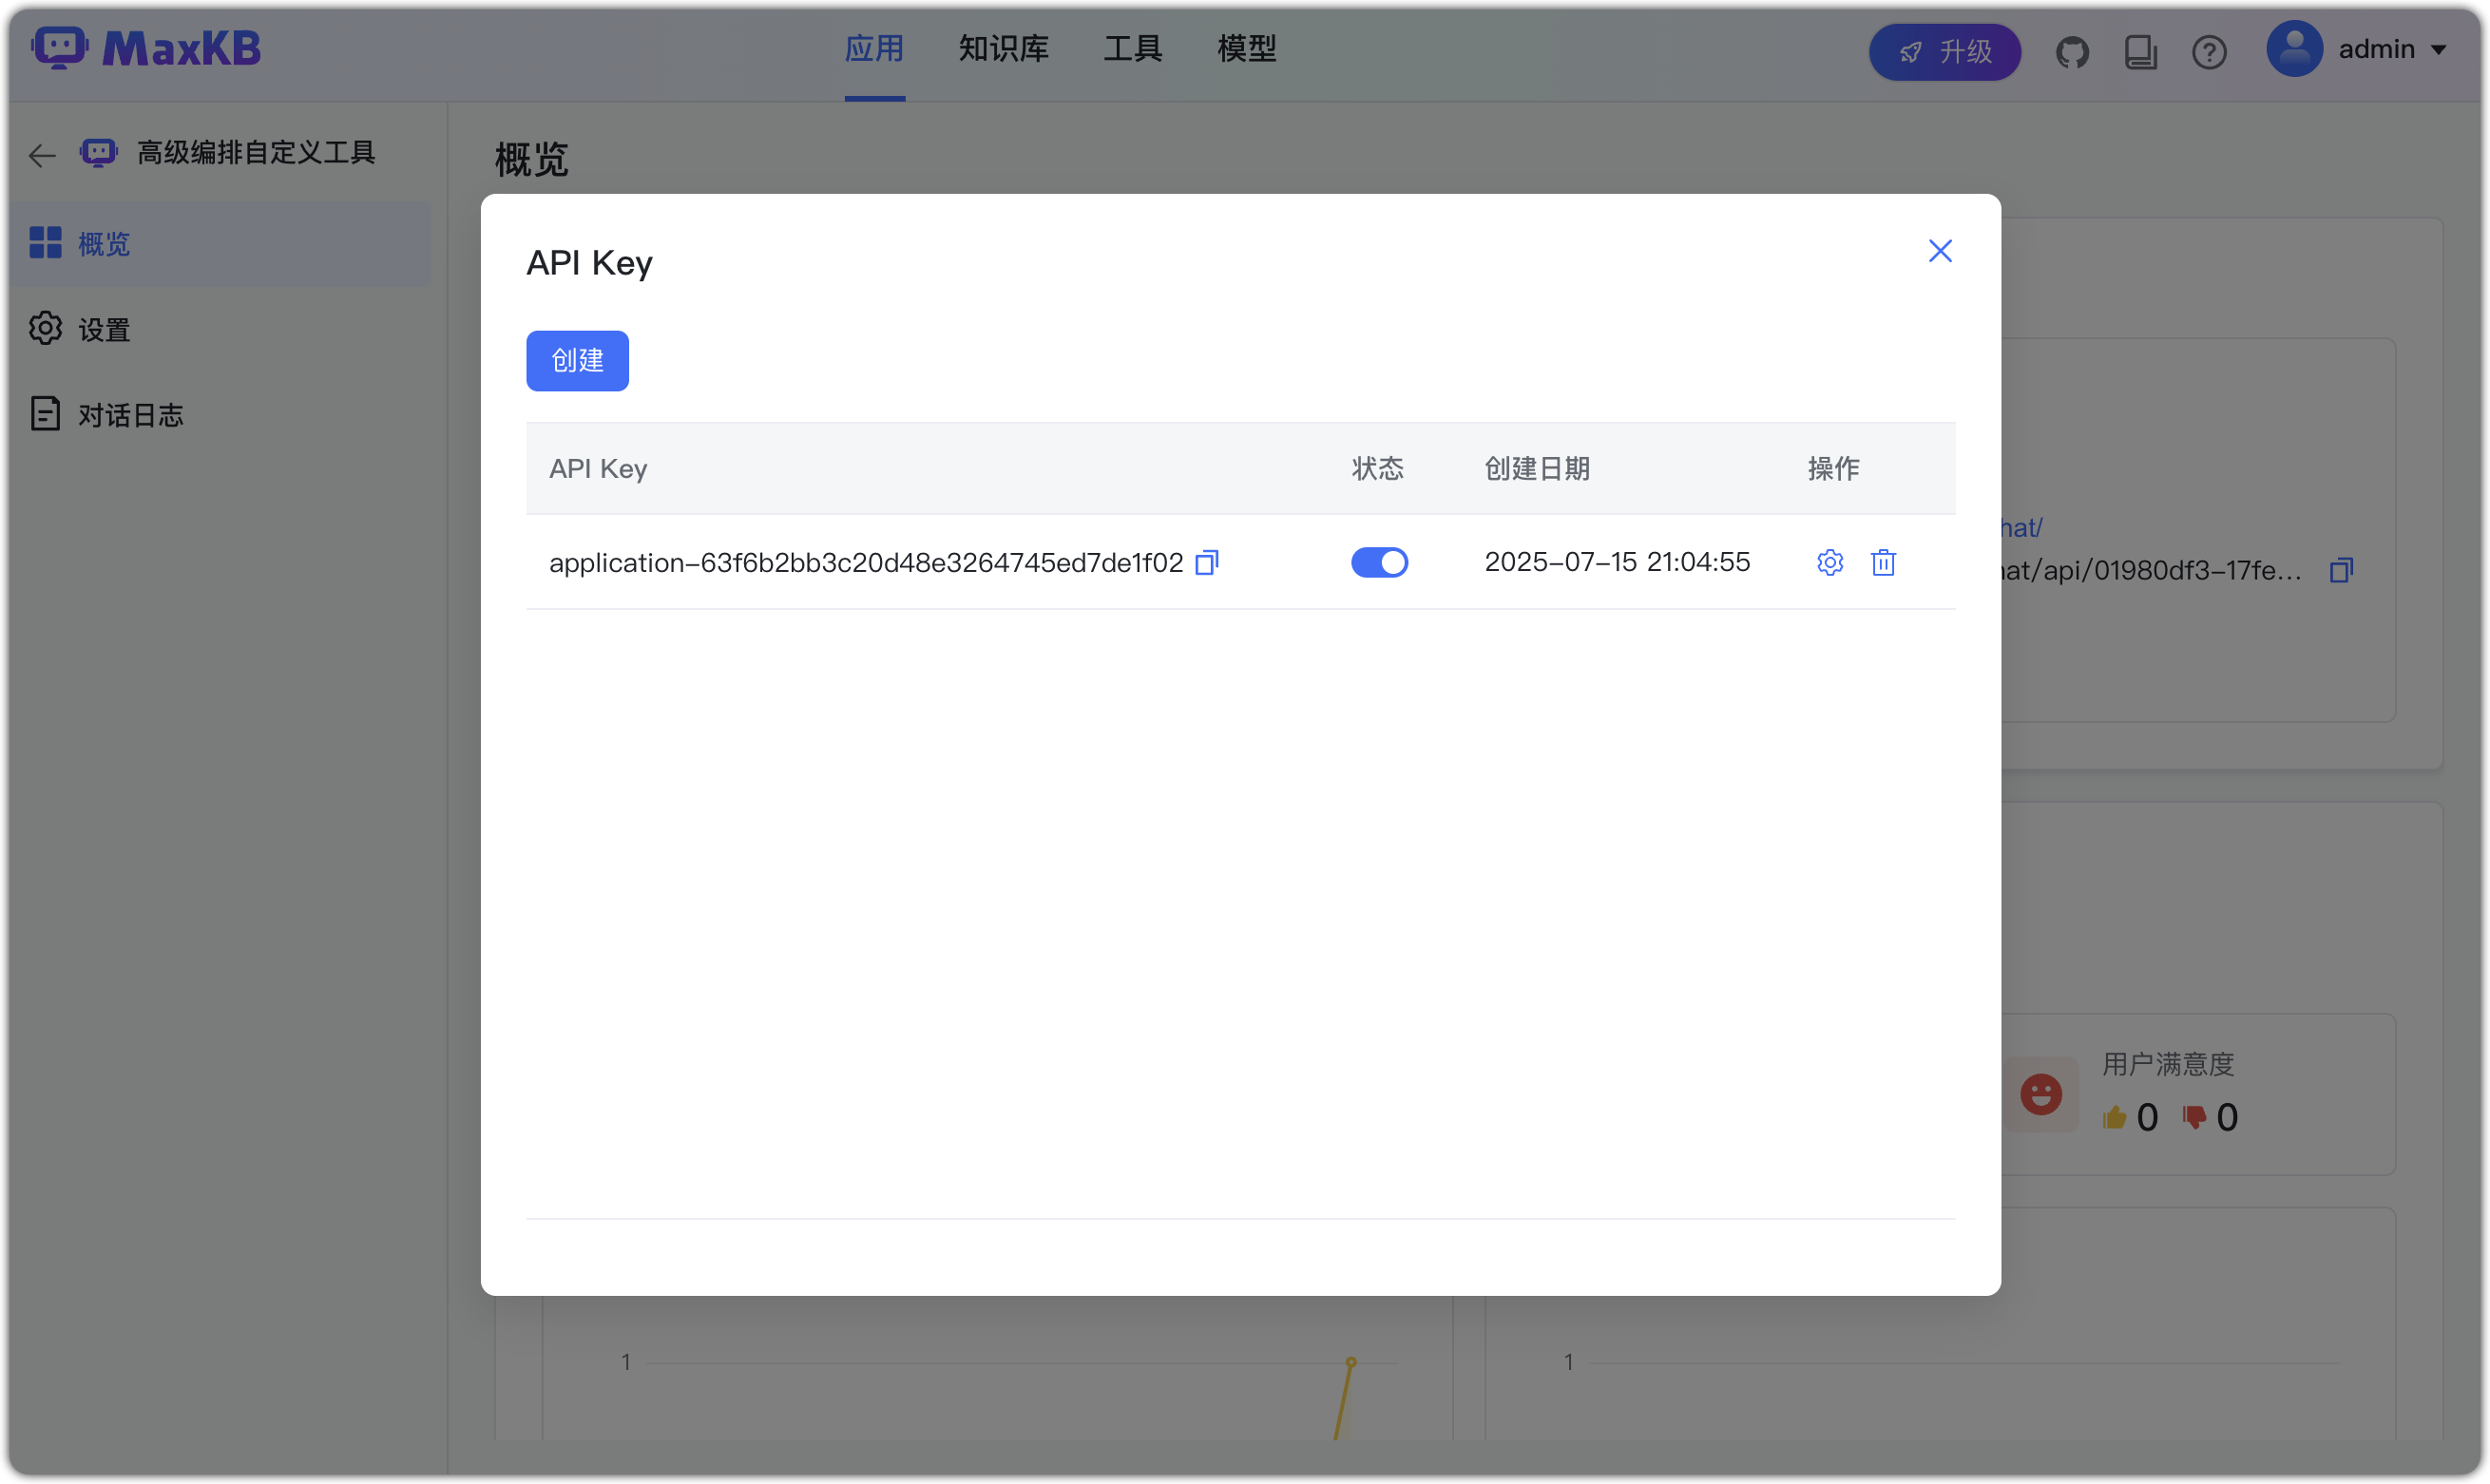Click the 升级 upgrade button
Viewport: 2490px width, 1484px height.
tap(1944, 51)
